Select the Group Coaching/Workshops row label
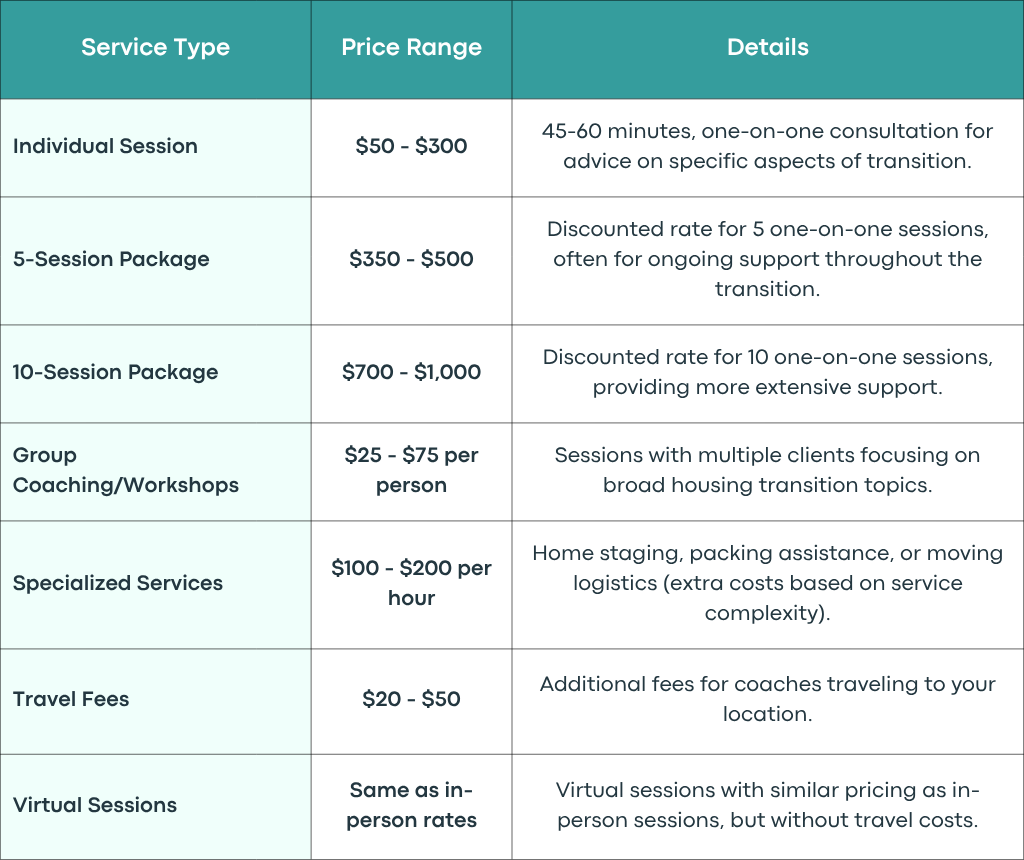This screenshot has width=1024, height=860. (x=126, y=470)
